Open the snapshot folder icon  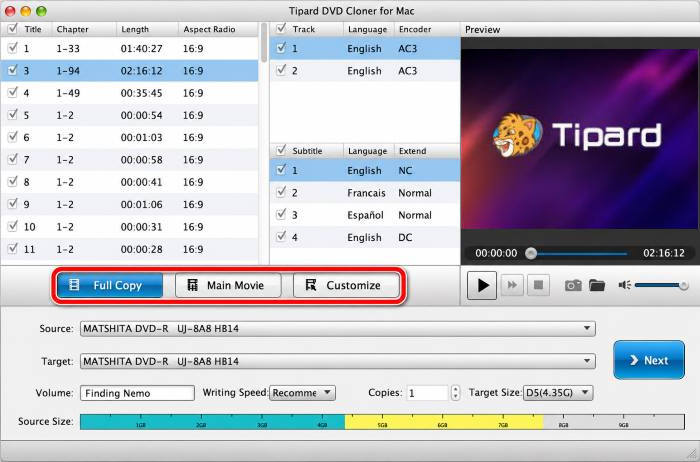click(x=597, y=285)
